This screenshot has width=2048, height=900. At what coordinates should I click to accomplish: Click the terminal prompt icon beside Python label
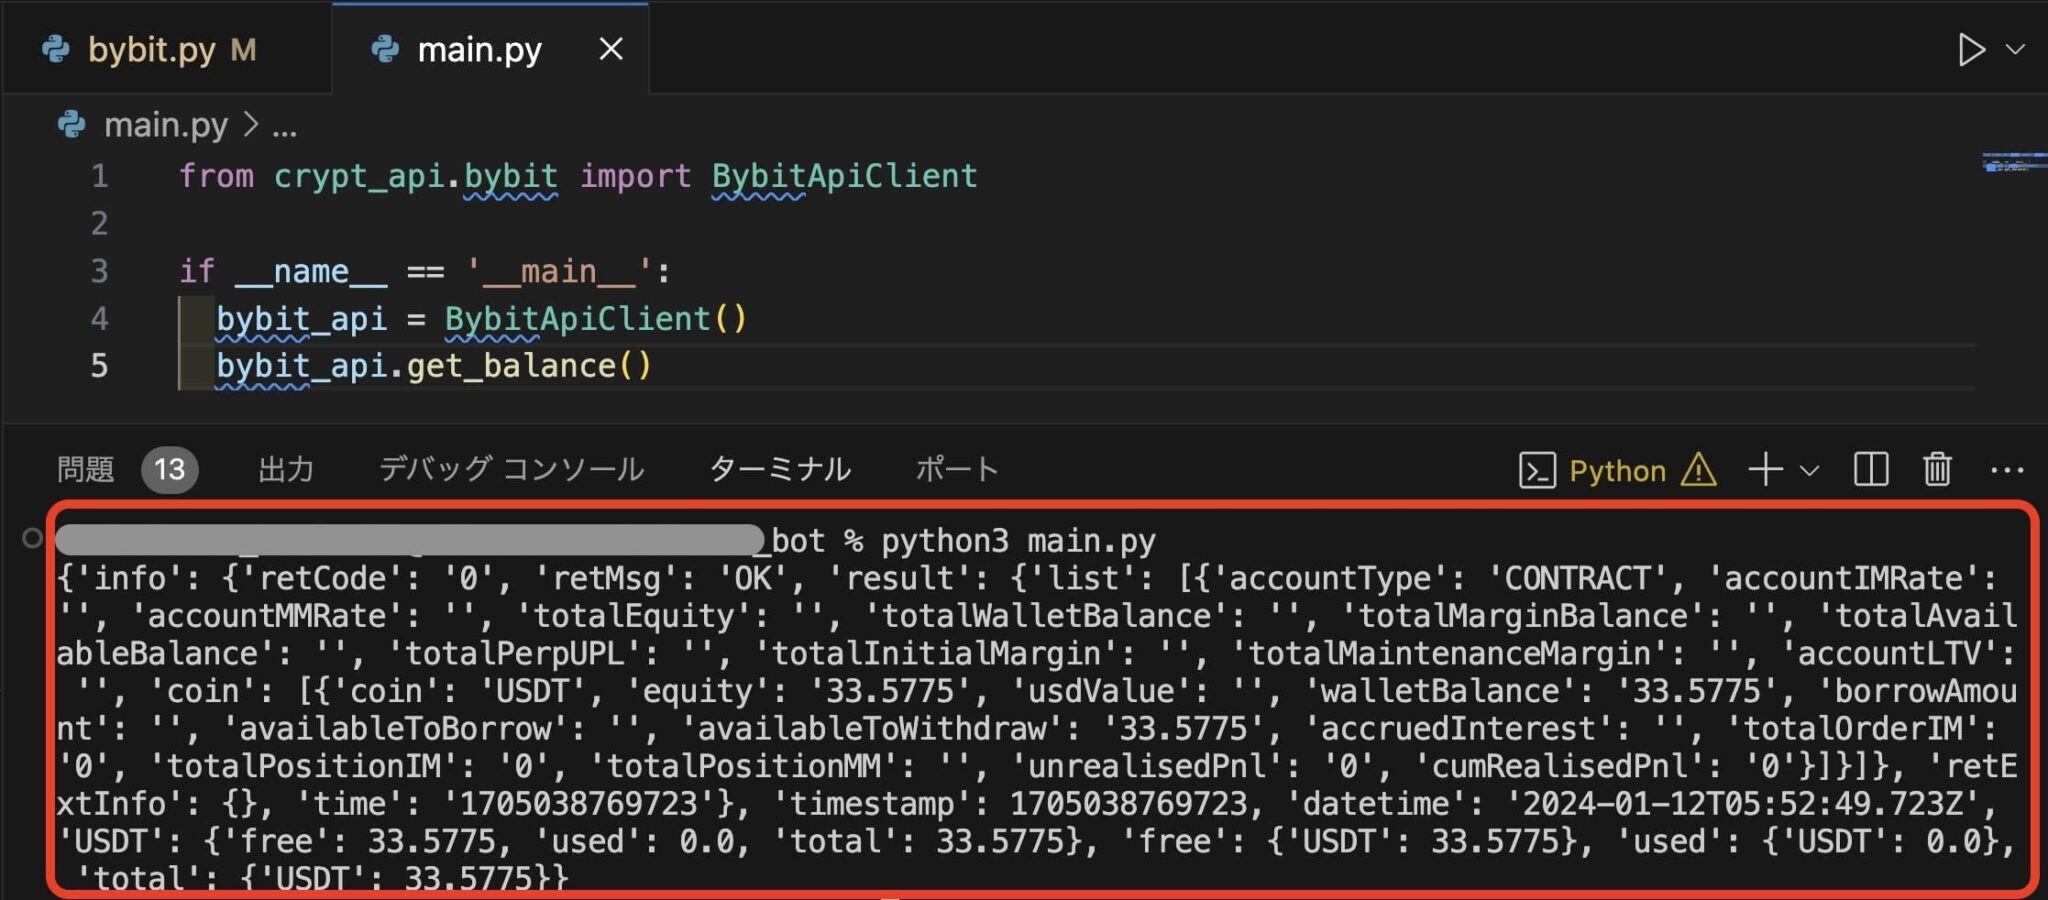tap(1540, 470)
